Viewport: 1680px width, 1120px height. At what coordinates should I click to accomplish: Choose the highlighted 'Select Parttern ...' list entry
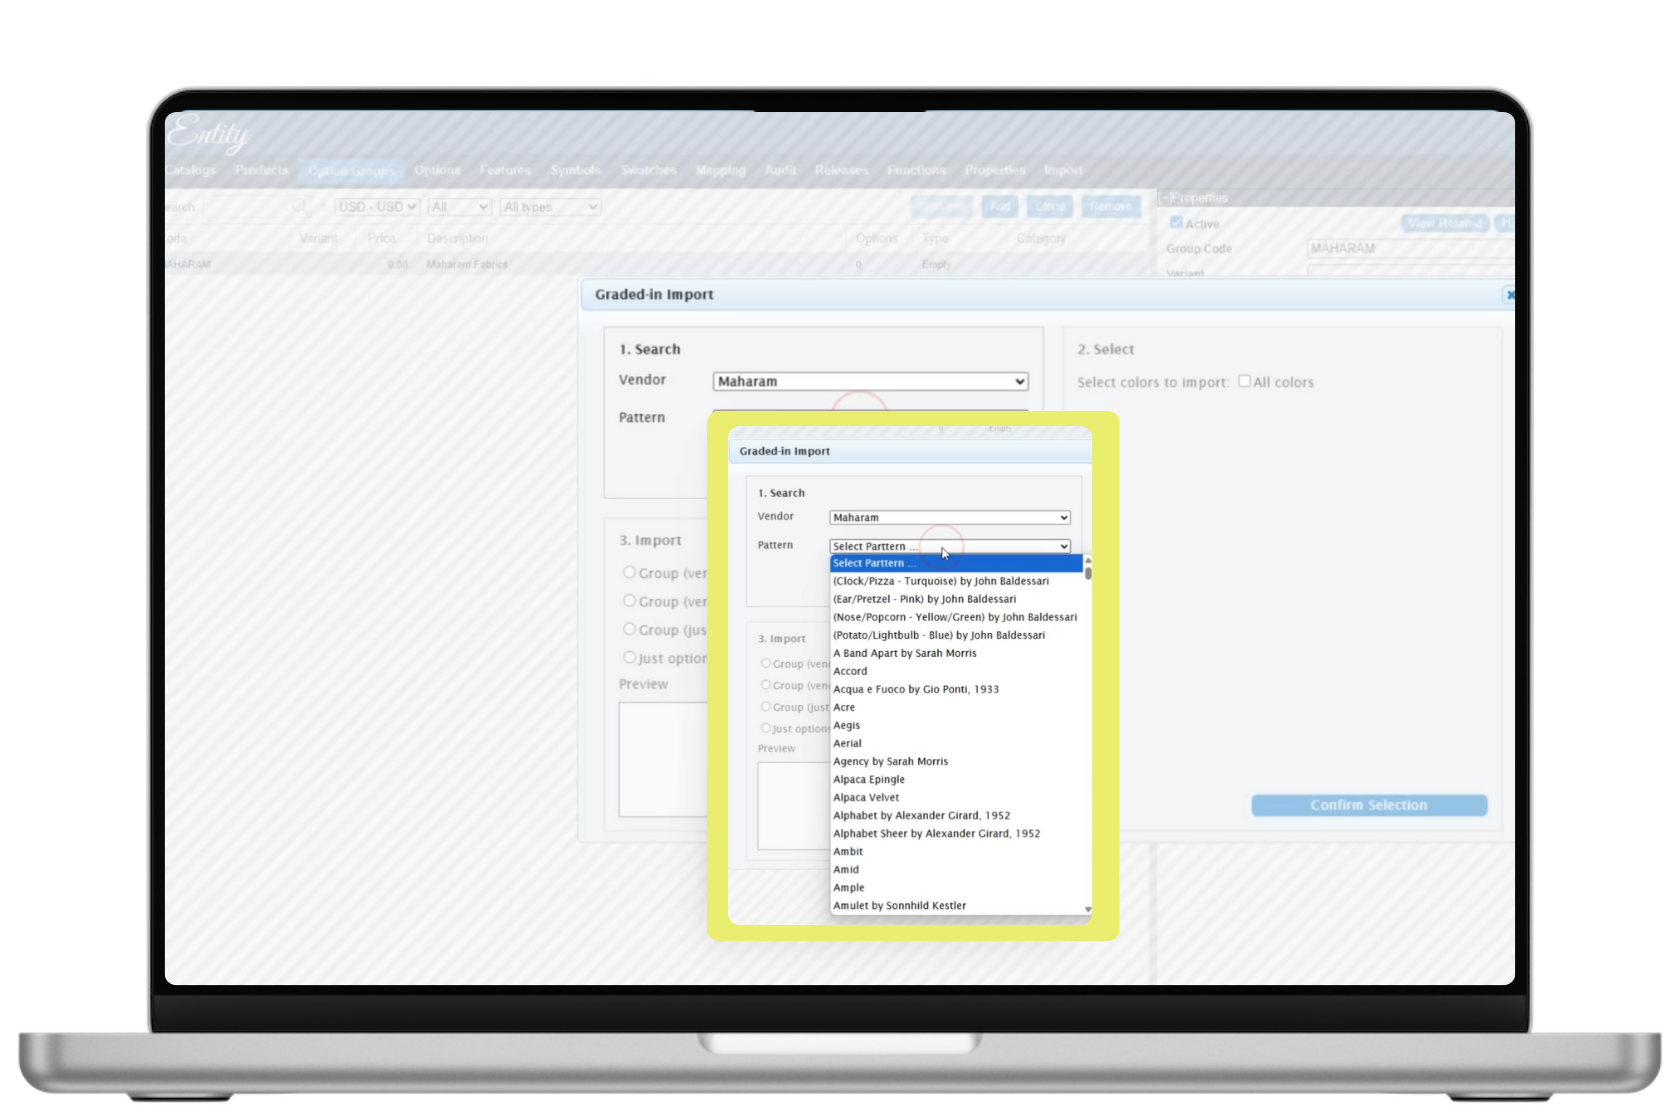(x=956, y=563)
